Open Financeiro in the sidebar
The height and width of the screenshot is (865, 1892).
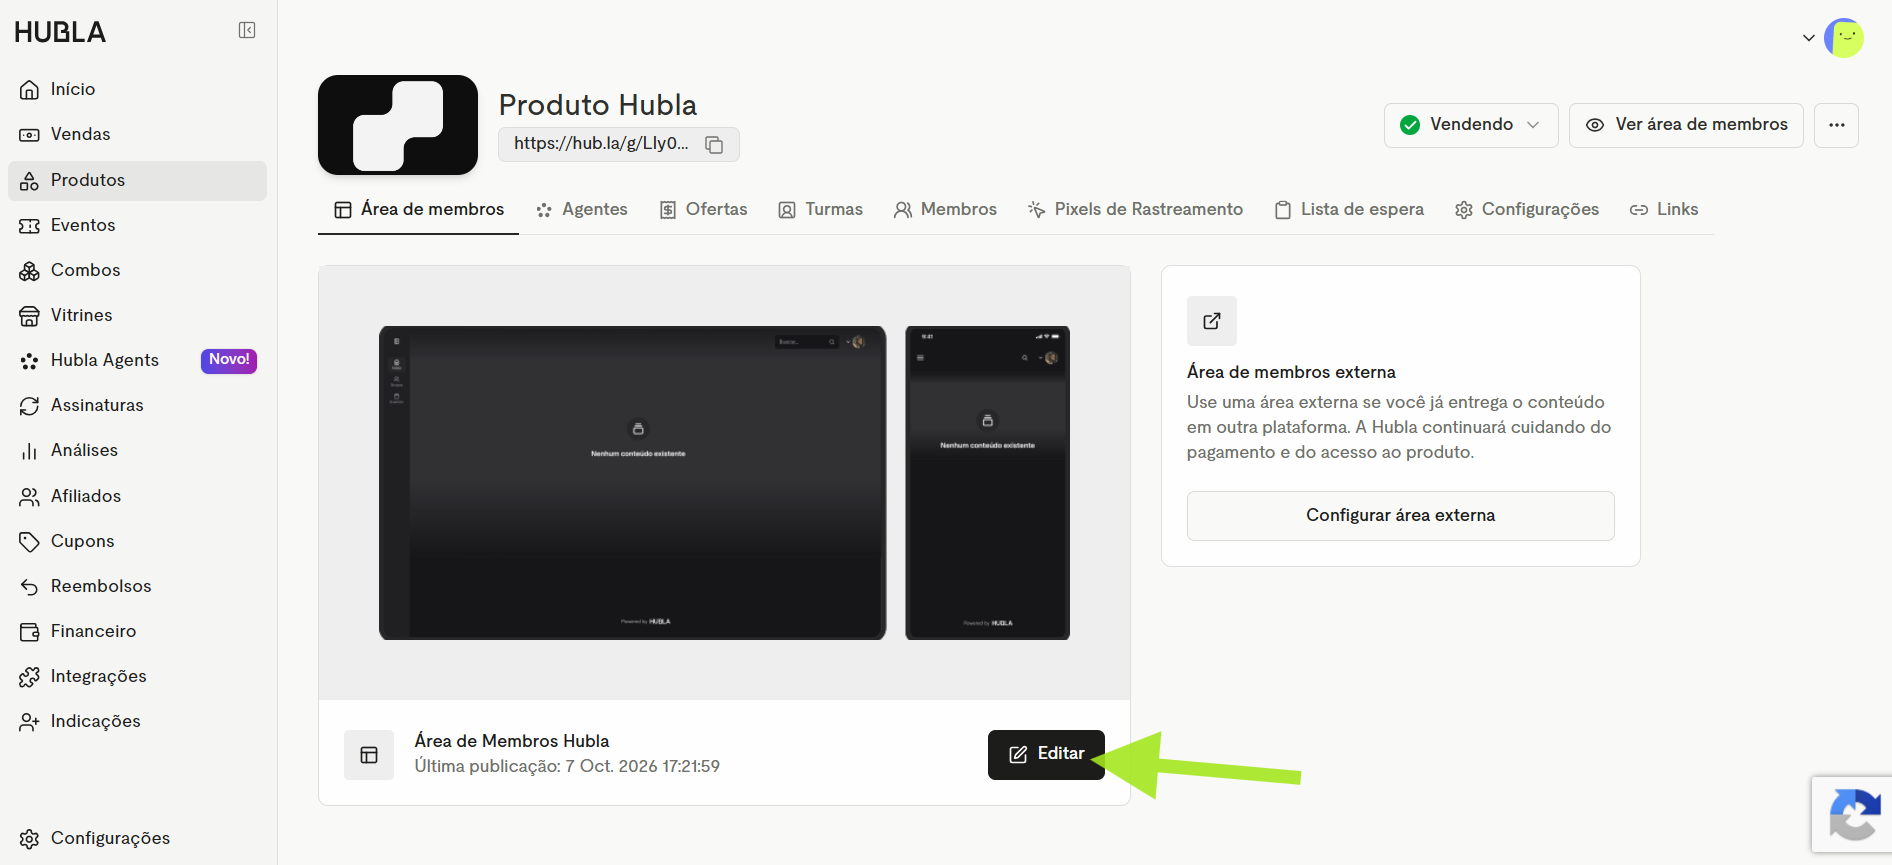click(137, 632)
